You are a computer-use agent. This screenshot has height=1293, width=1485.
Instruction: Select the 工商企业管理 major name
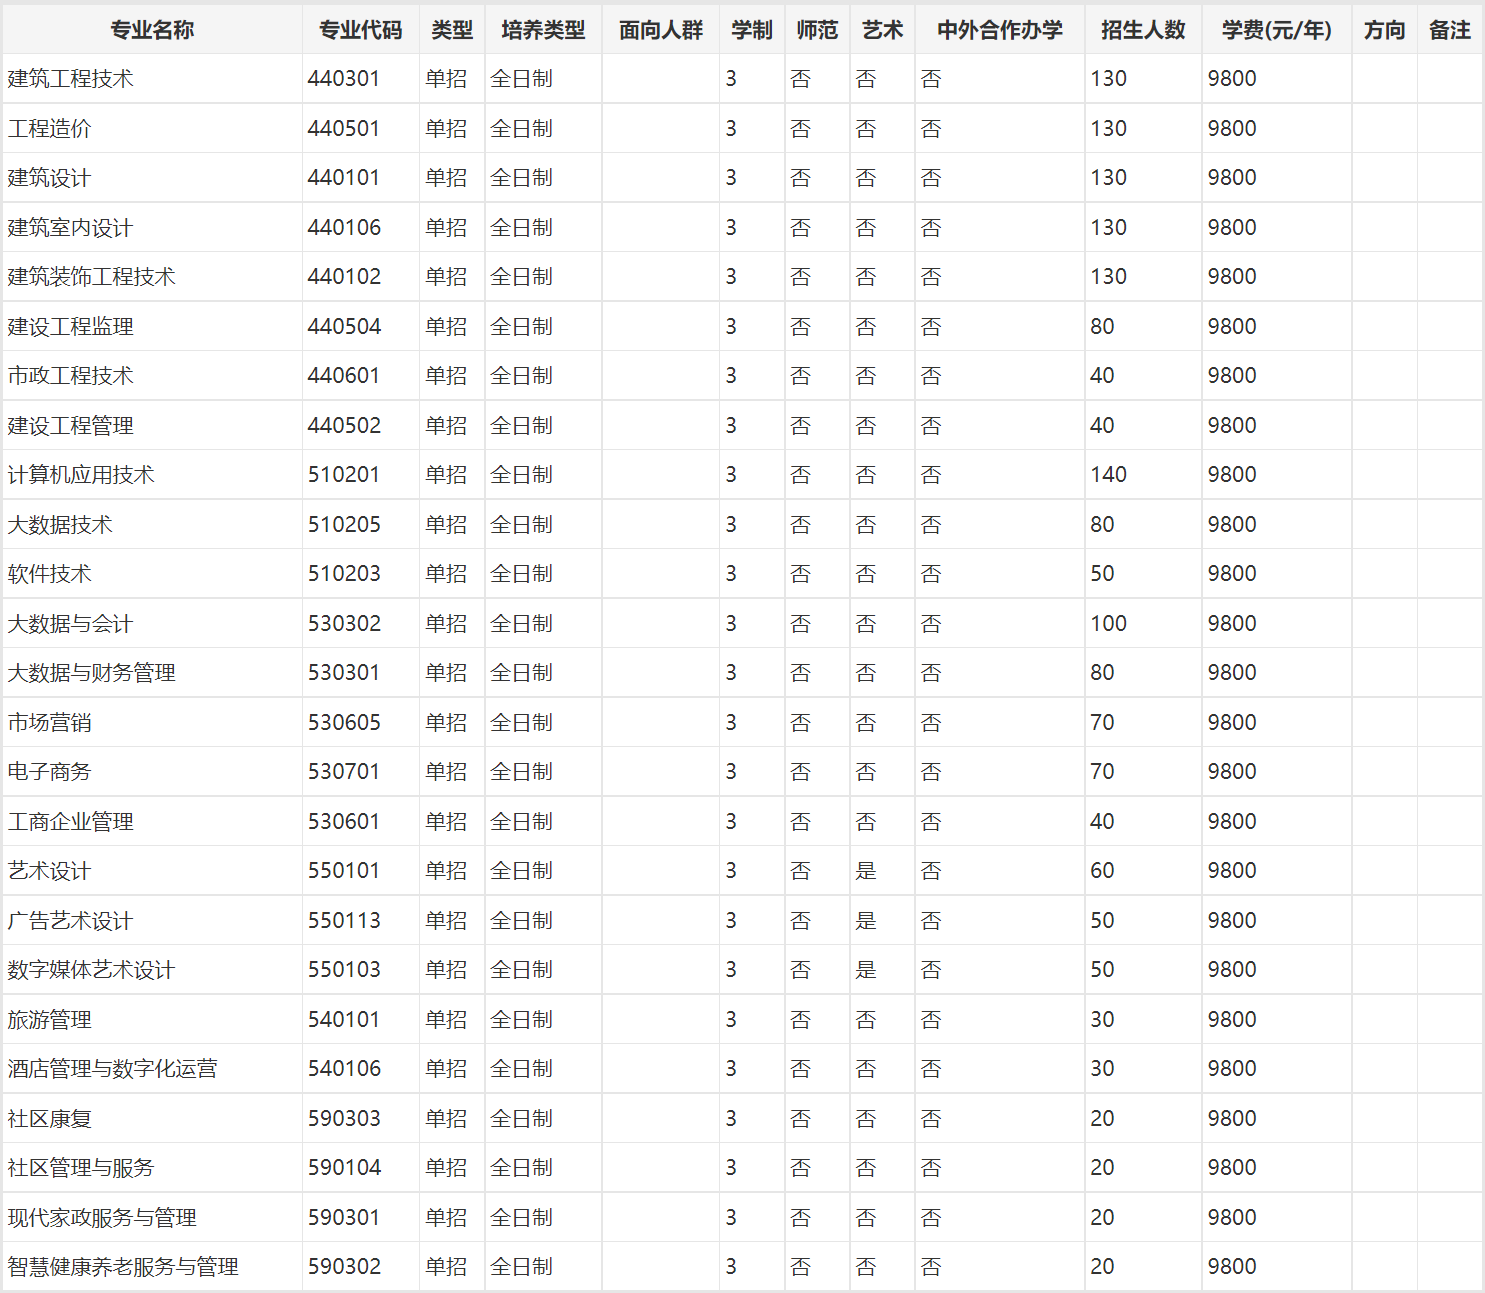pos(70,821)
